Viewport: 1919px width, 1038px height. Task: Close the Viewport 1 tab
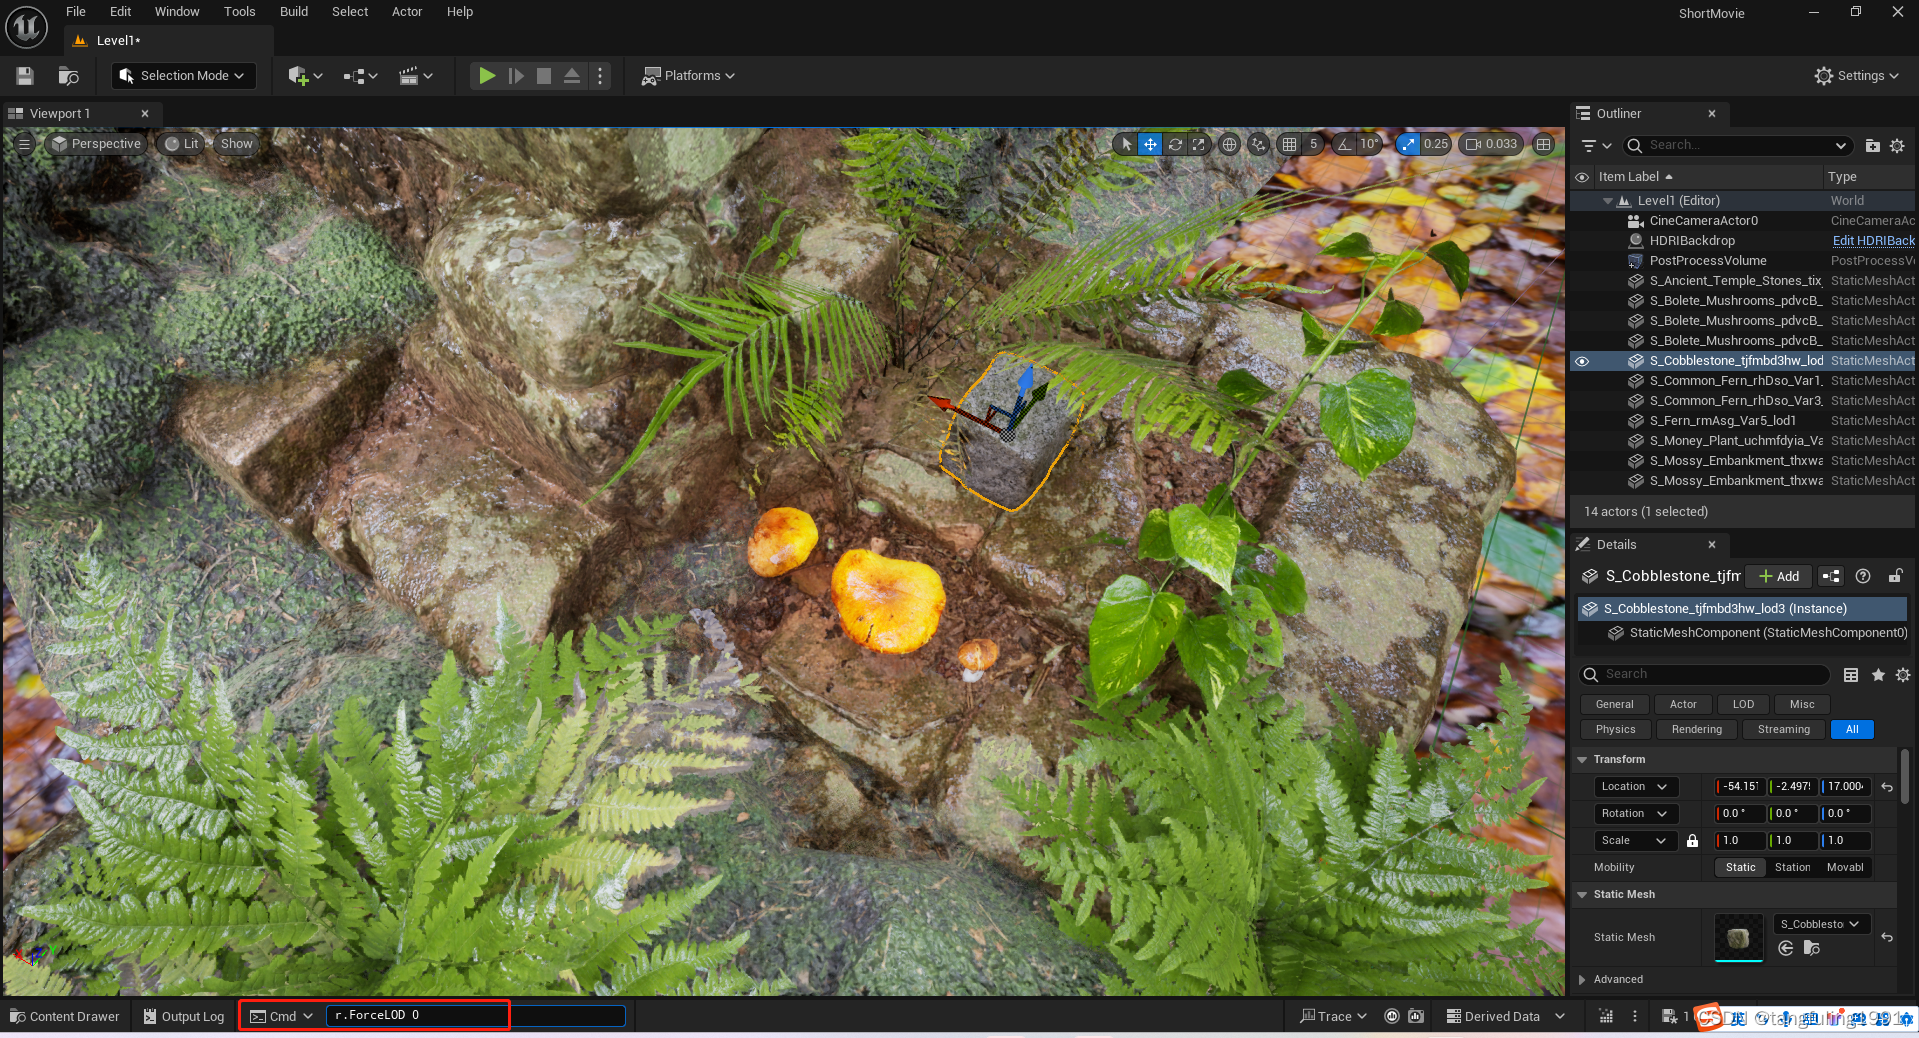[145, 114]
